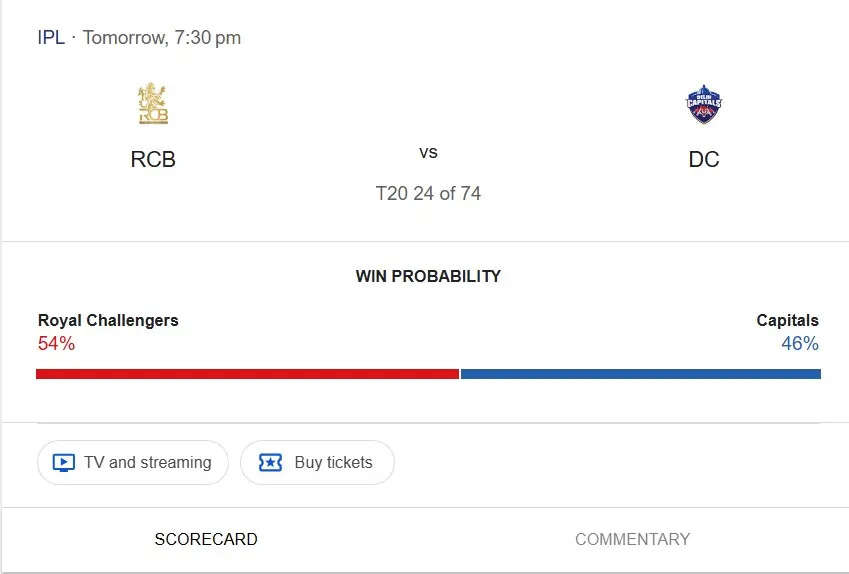Click the red Royal Challengers probability bar
Viewport: 849px width, 574px height.
pos(247,374)
